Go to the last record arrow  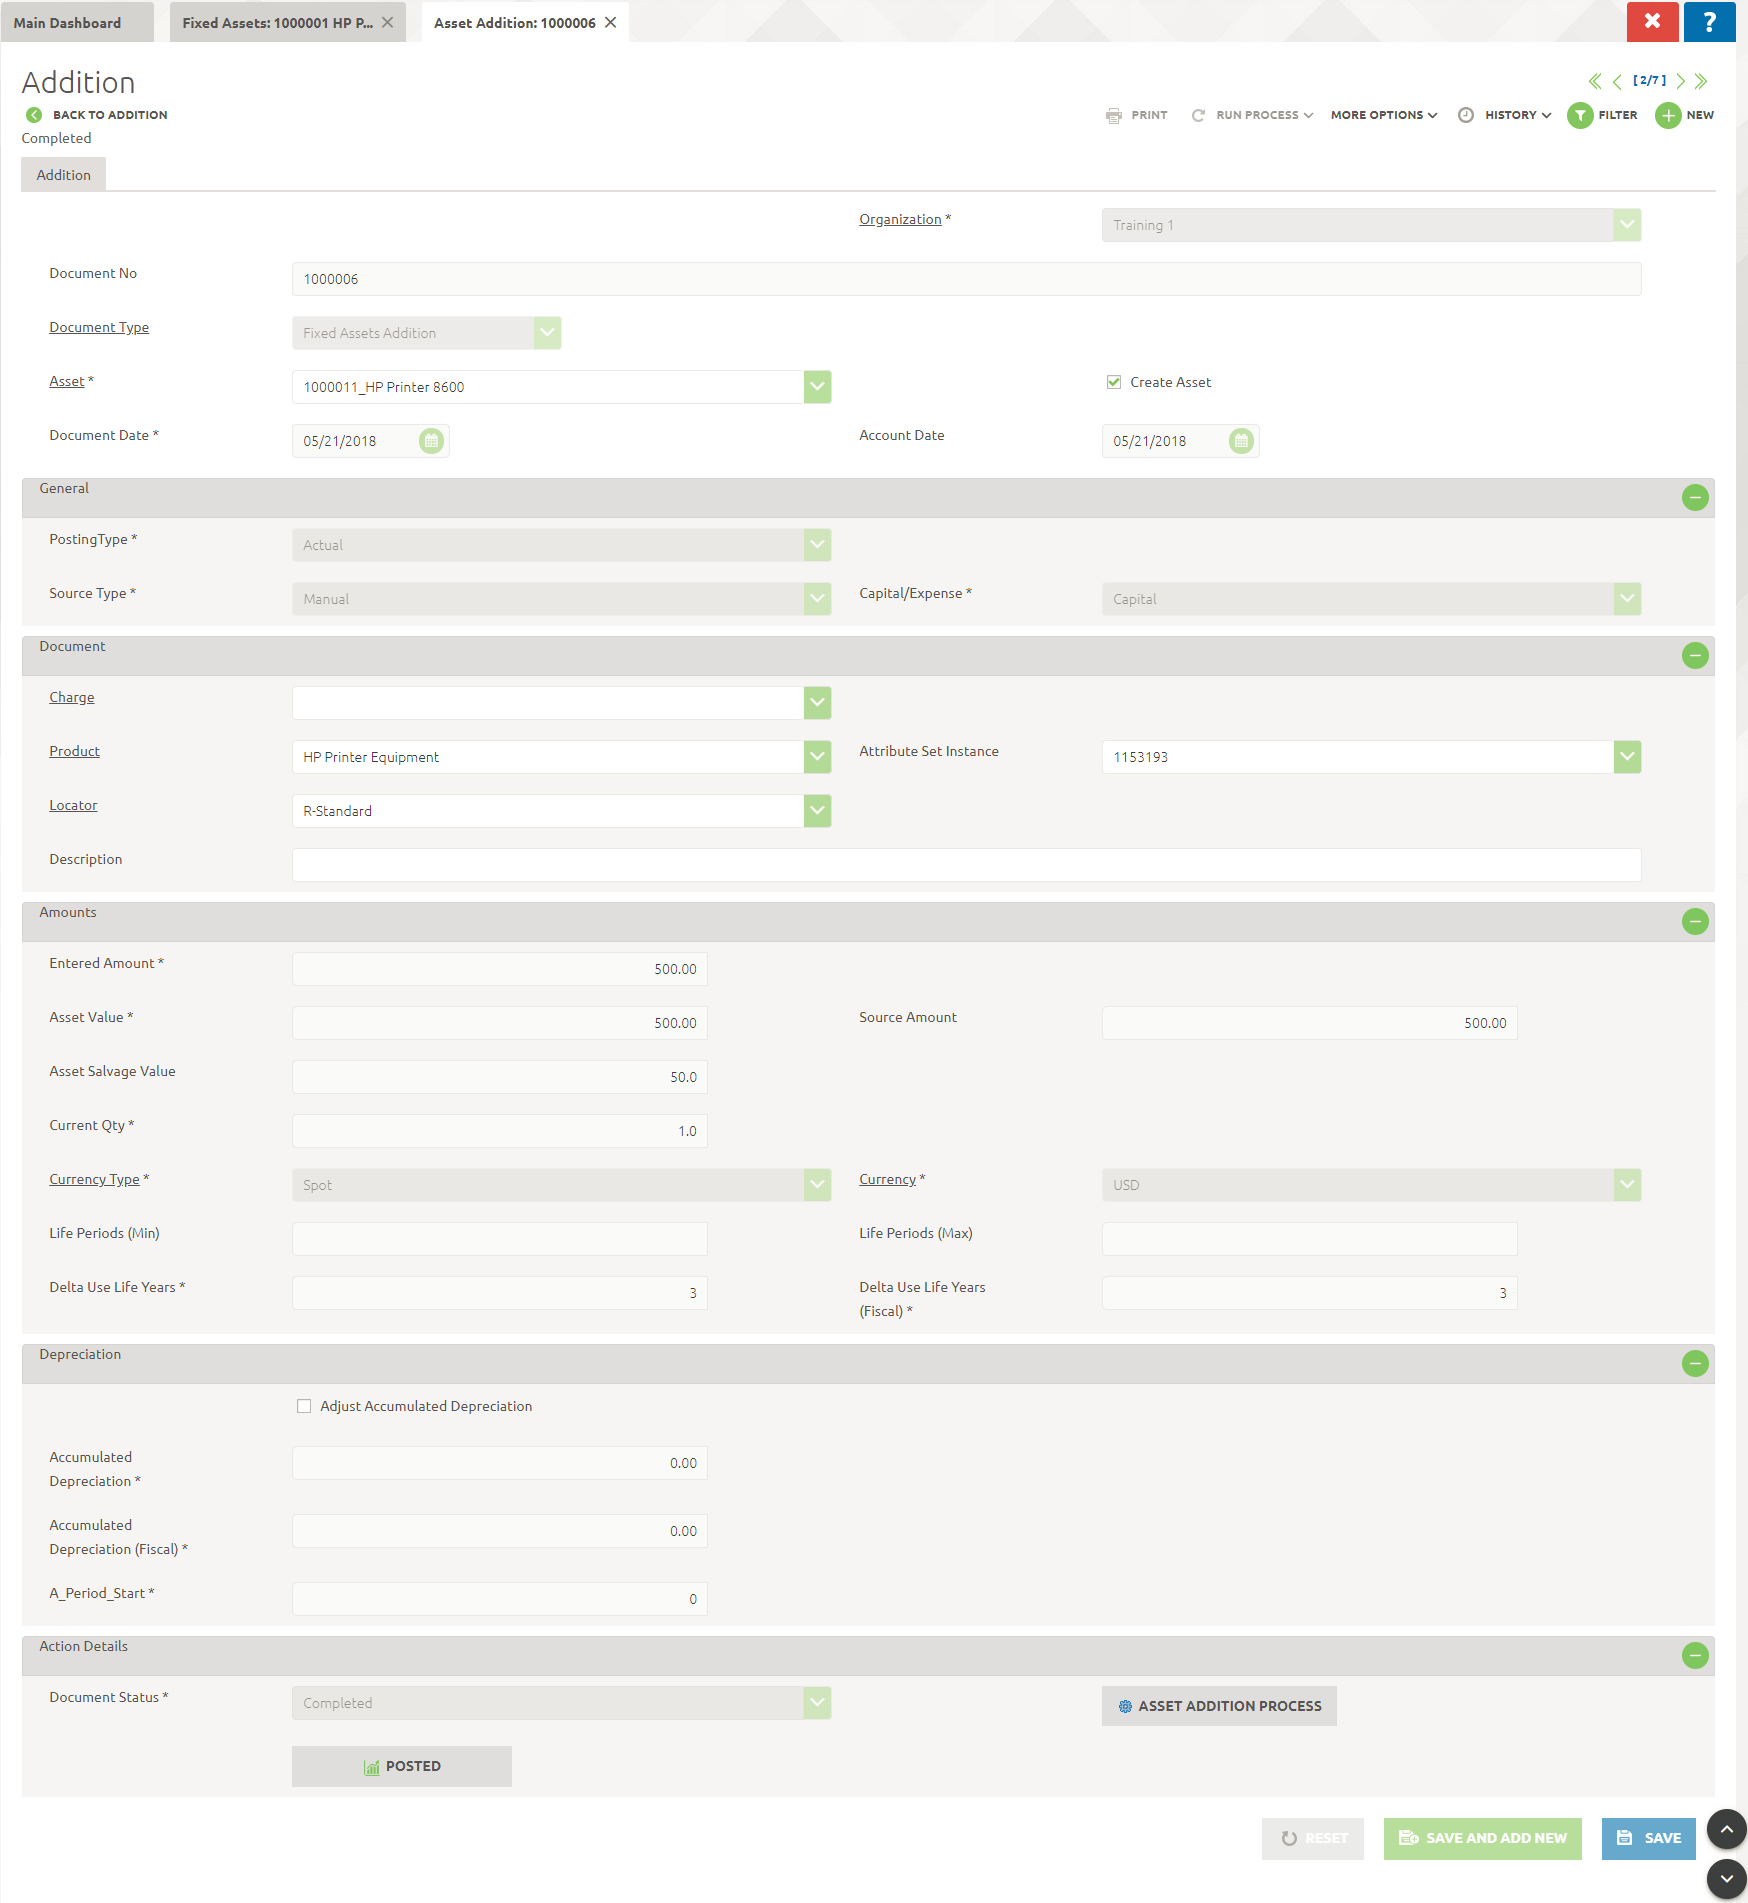tap(1702, 81)
